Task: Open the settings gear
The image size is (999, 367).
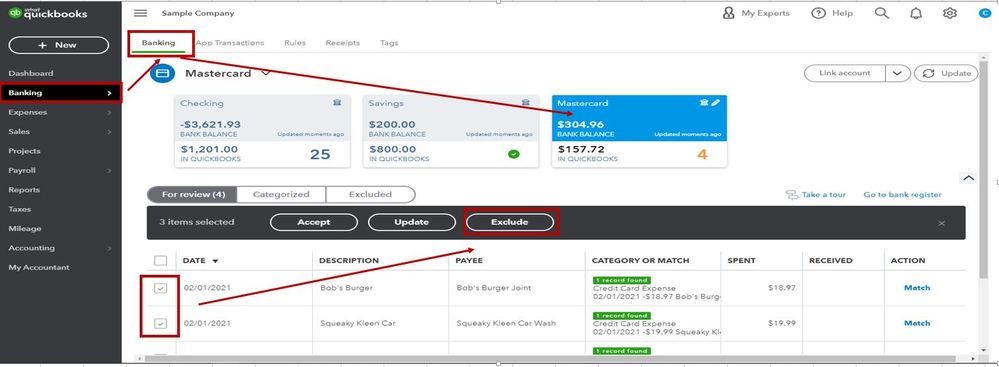Action: pyautogui.click(x=950, y=13)
